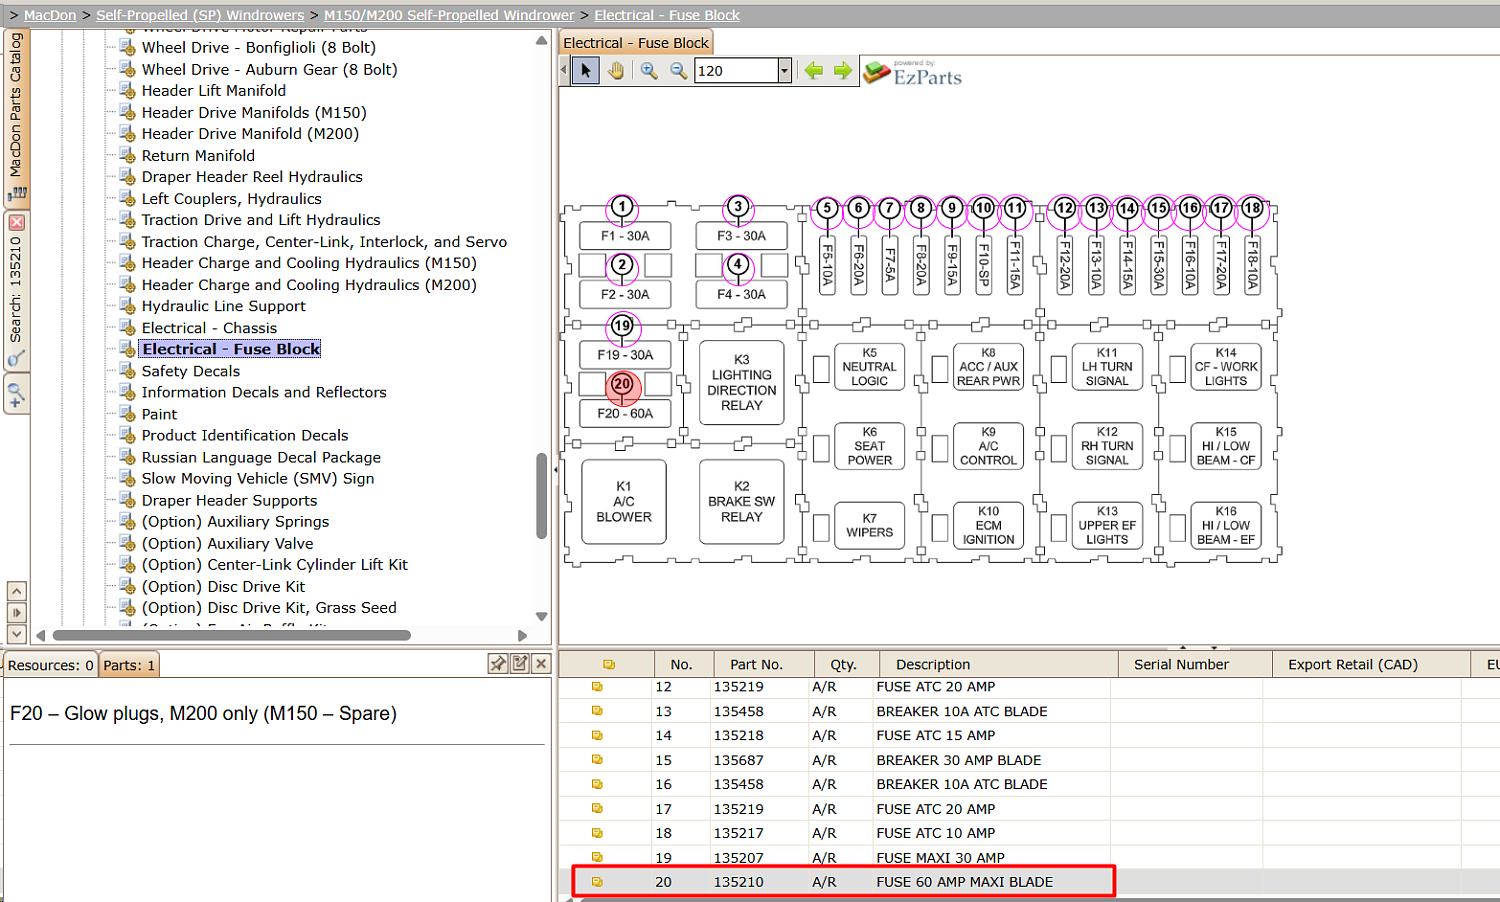Click the Self-Propelled (SP) Windrowers breadcrumb
The width and height of the screenshot is (1500, 902).
[200, 15]
